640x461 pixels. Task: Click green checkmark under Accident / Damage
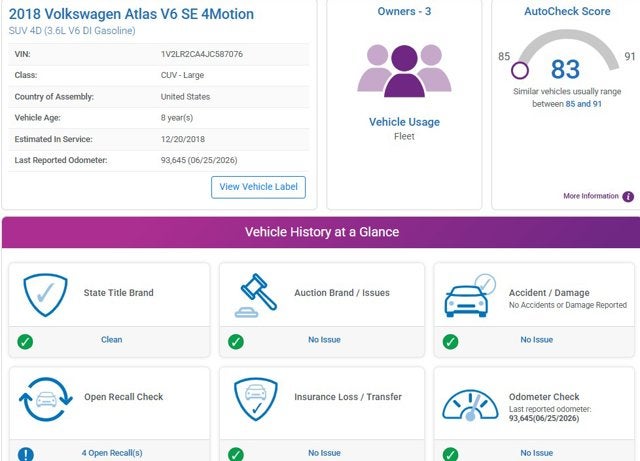pyautogui.click(x=451, y=341)
